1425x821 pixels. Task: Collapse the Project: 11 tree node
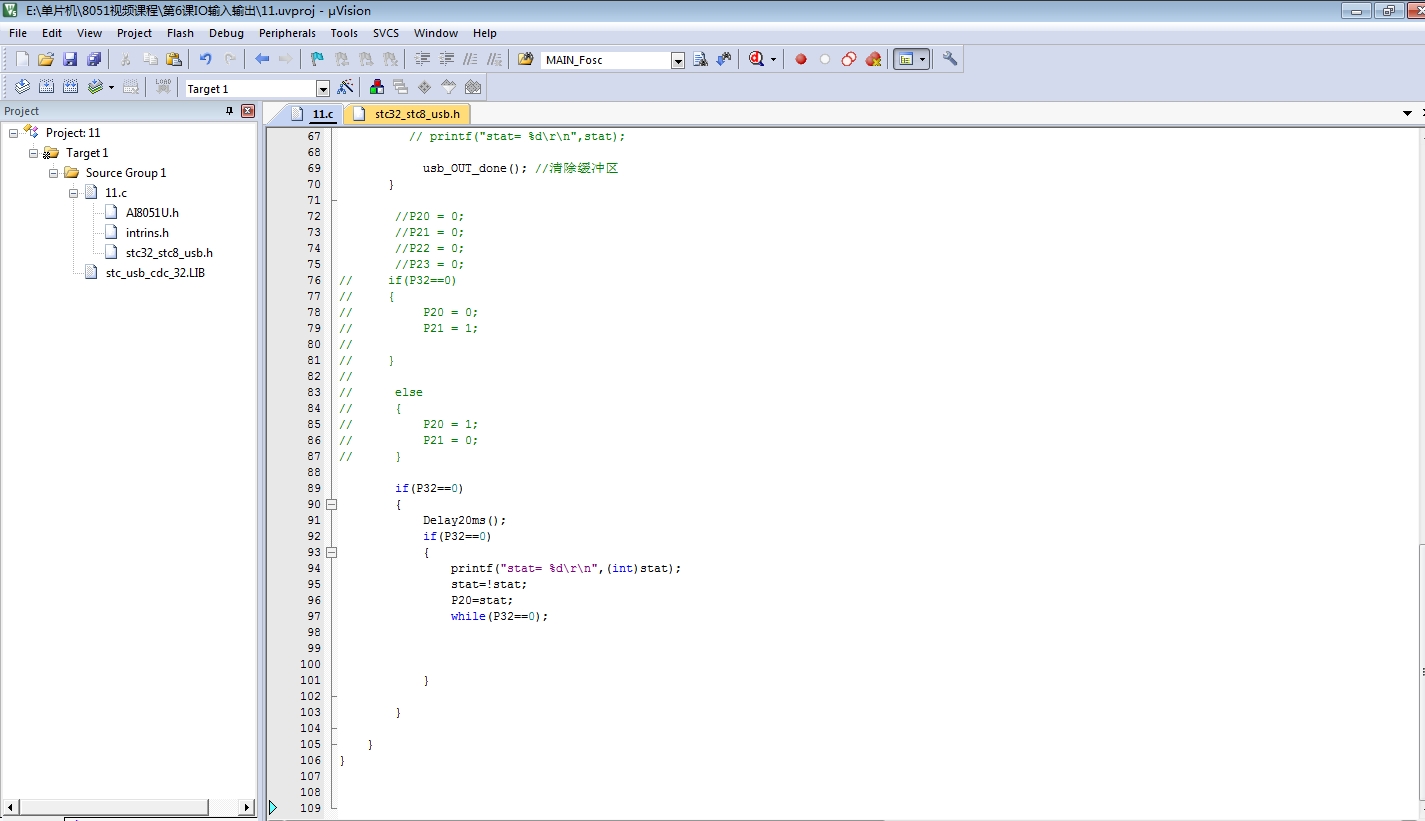13,133
